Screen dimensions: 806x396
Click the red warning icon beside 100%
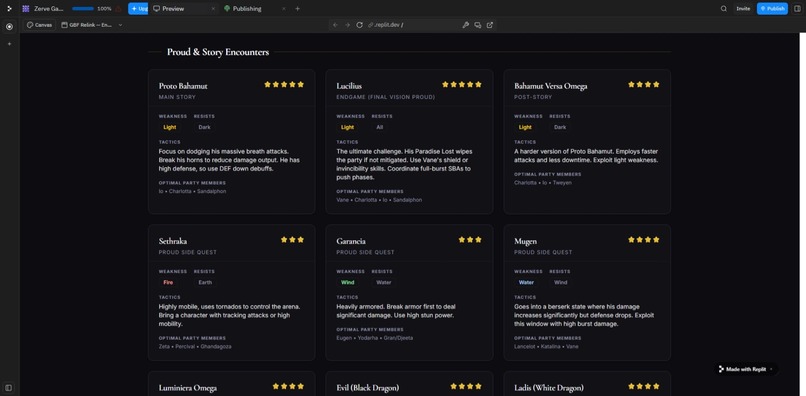pos(119,9)
